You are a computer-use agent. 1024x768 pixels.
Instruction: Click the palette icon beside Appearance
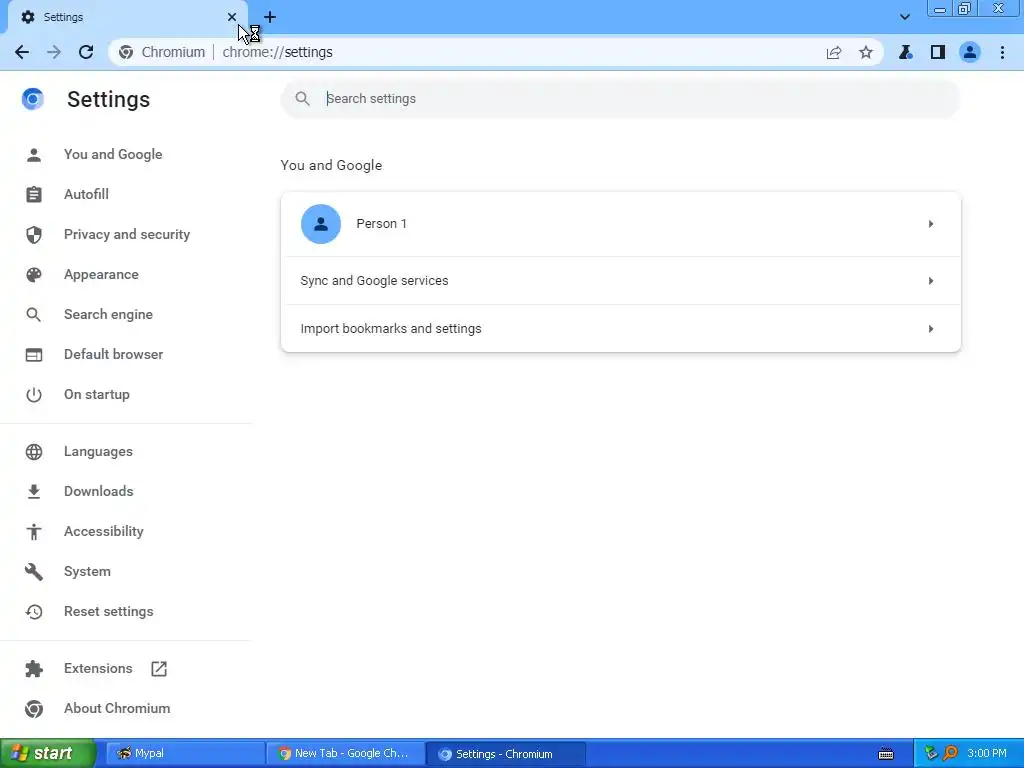[34, 275]
